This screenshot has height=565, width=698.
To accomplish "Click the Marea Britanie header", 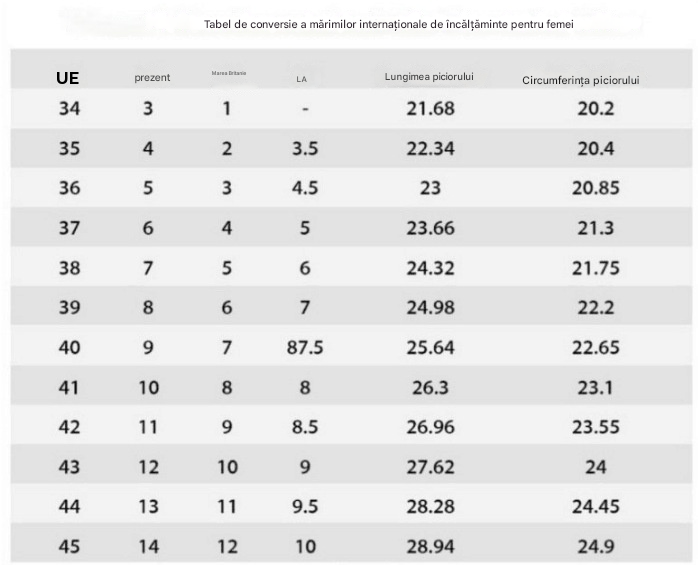I will [229, 73].
